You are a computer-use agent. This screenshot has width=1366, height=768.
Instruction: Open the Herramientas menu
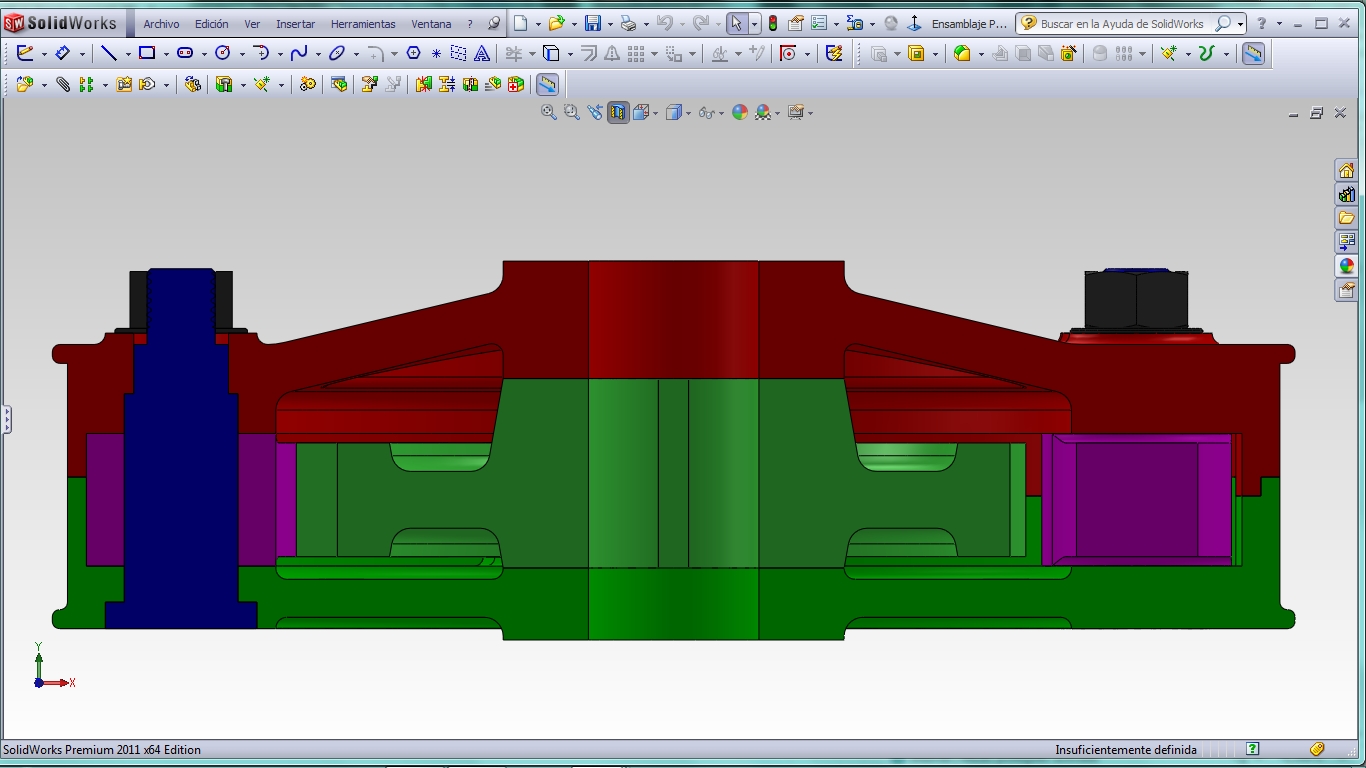(363, 24)
